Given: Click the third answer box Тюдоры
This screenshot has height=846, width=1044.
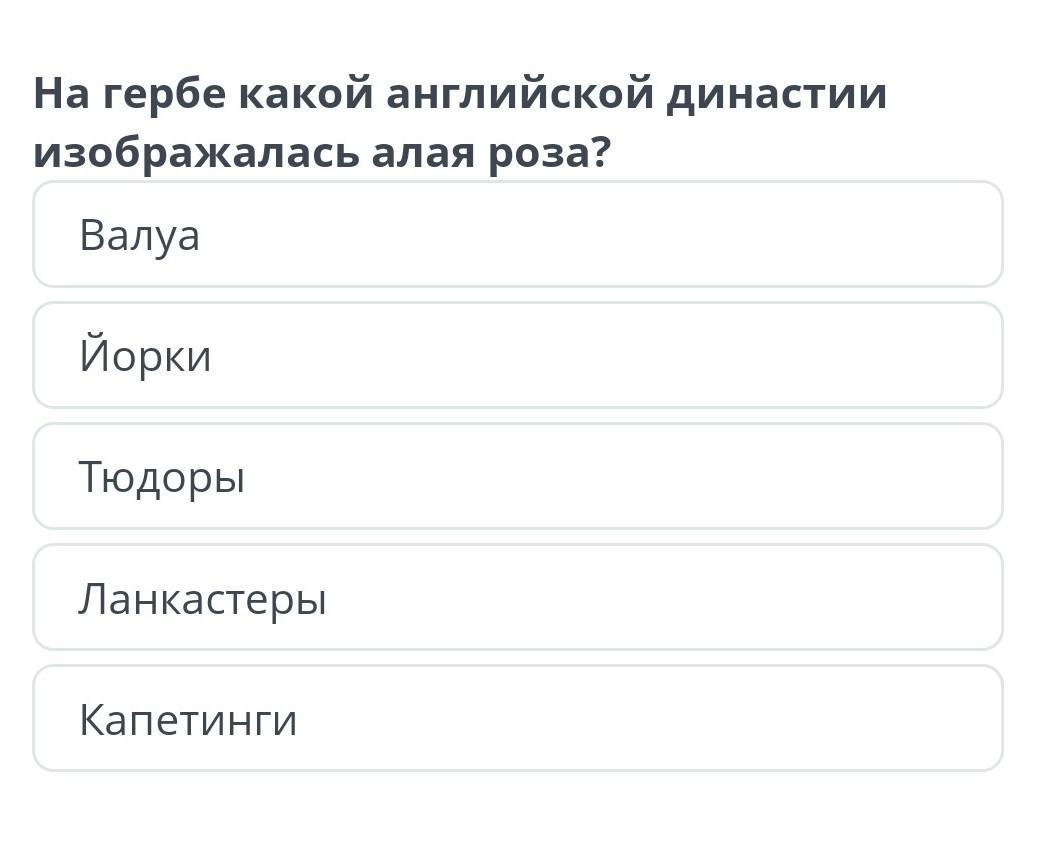Looking at the screenshot, I should [x=518, y=477].
